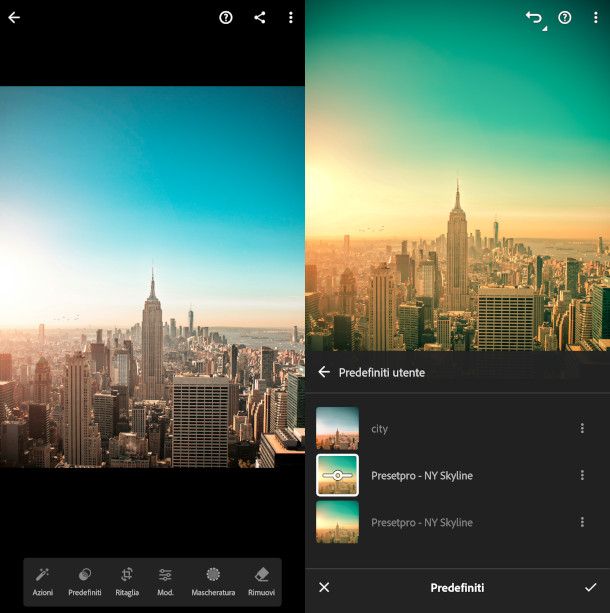Open help in the left screen header
610x613 pixels.
pos(226,18)
